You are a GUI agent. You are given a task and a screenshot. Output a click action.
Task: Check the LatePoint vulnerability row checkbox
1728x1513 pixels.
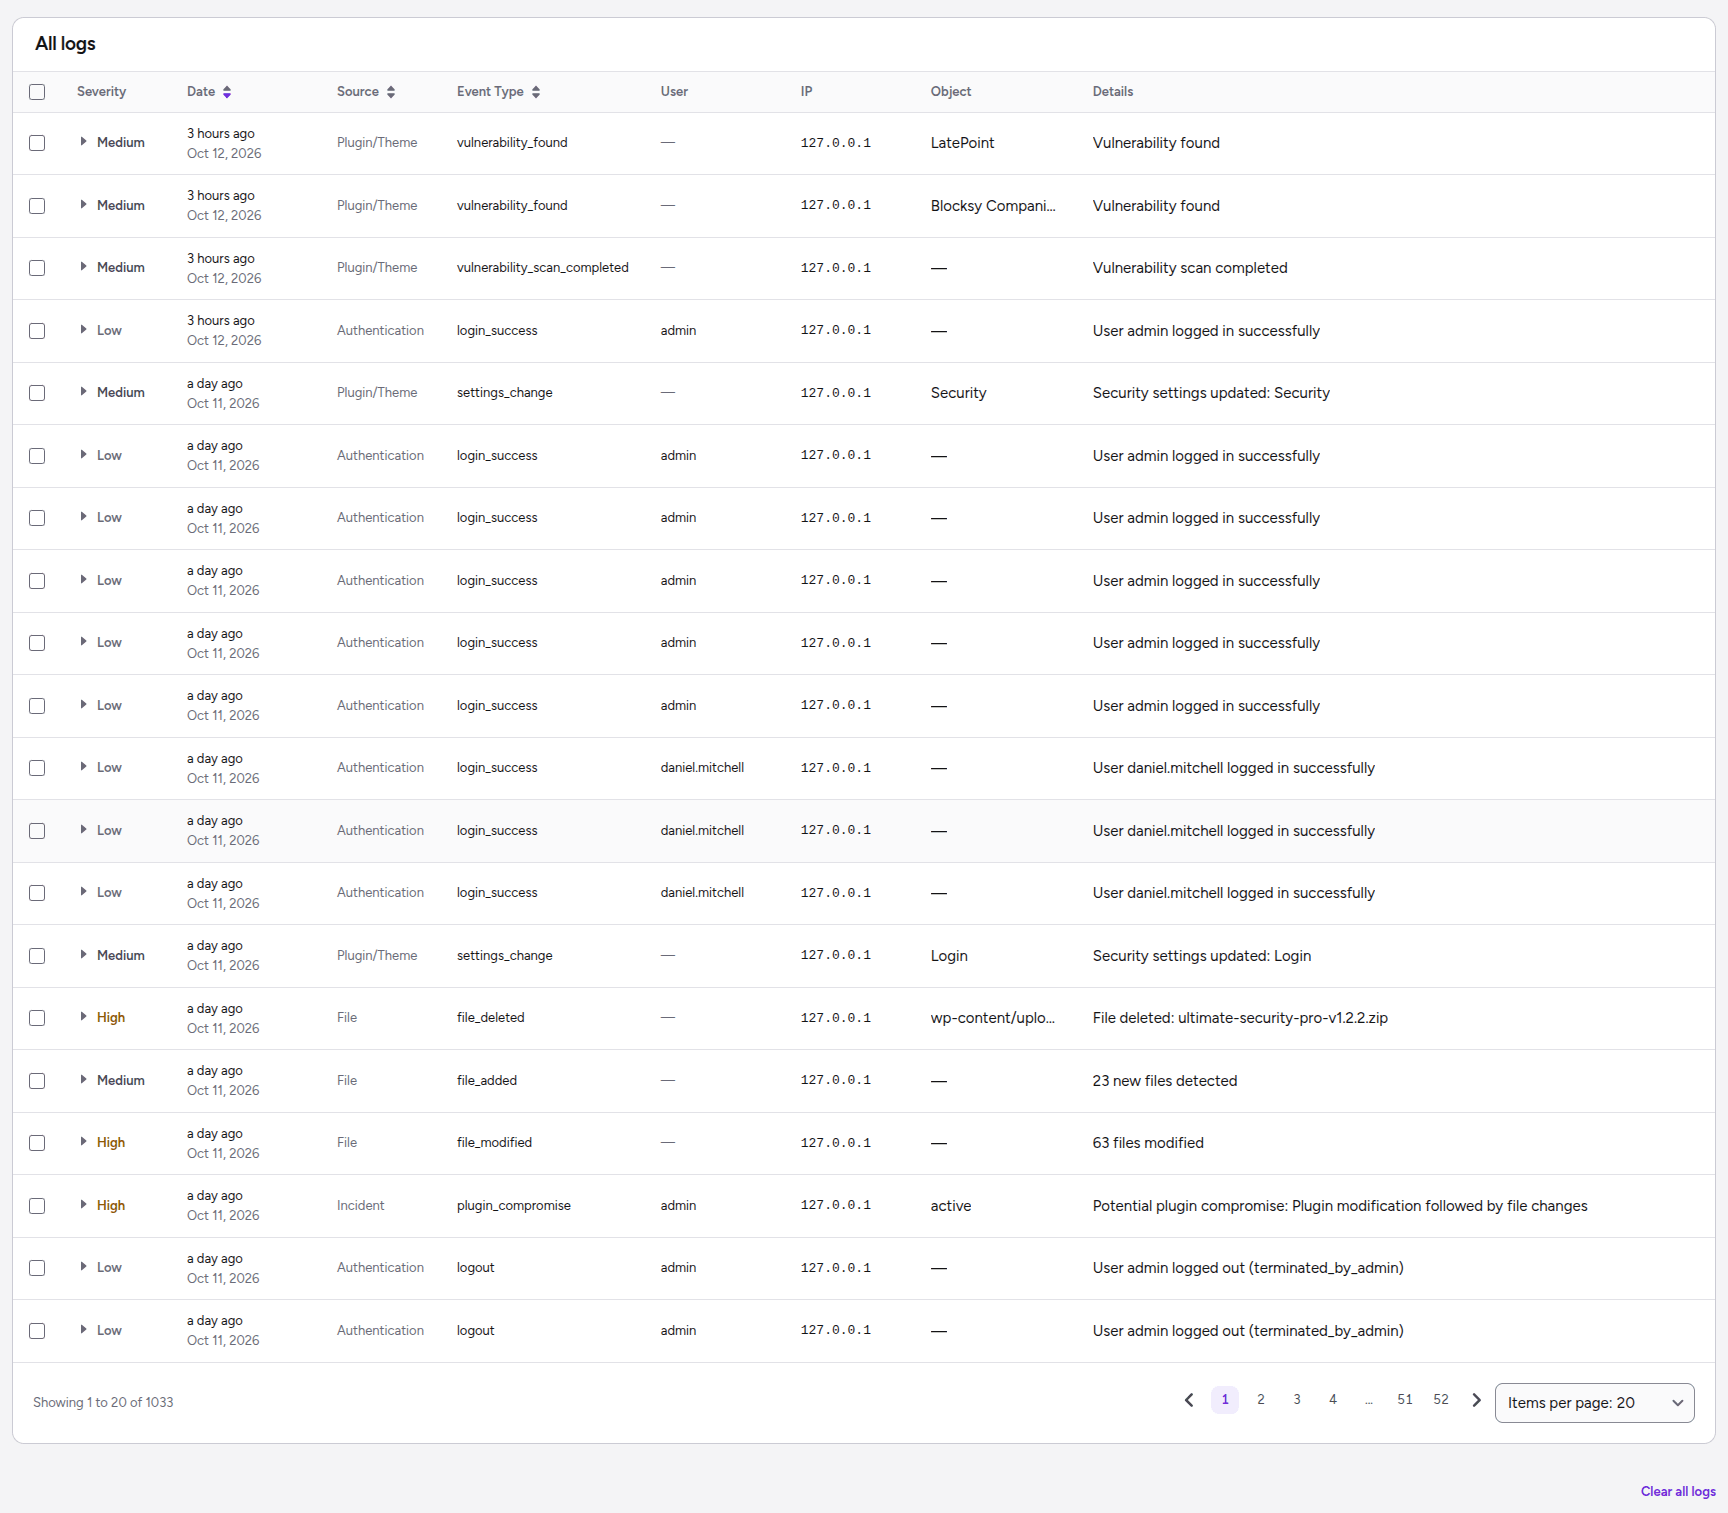[37, 143]
